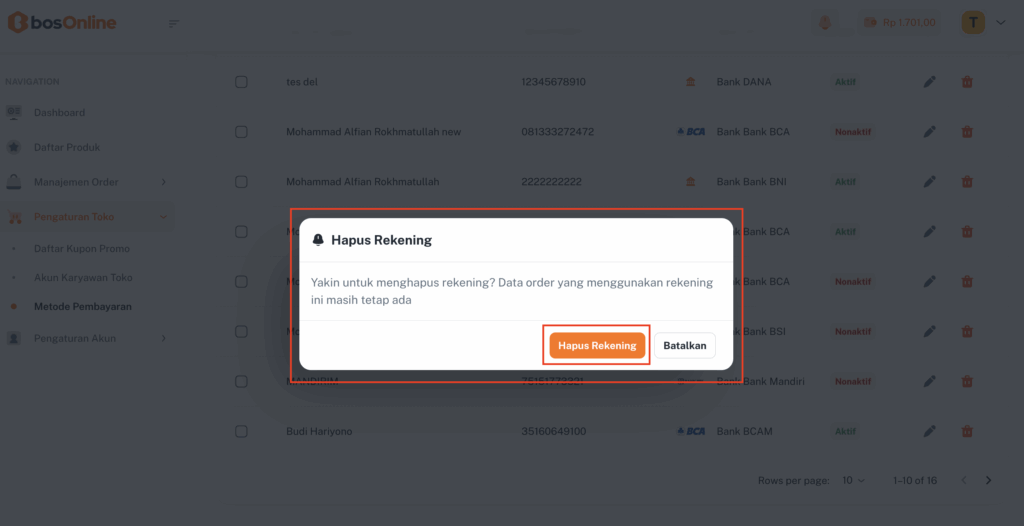
Task: Click the bosOnline logo
Action: click(x=62, y=22)
